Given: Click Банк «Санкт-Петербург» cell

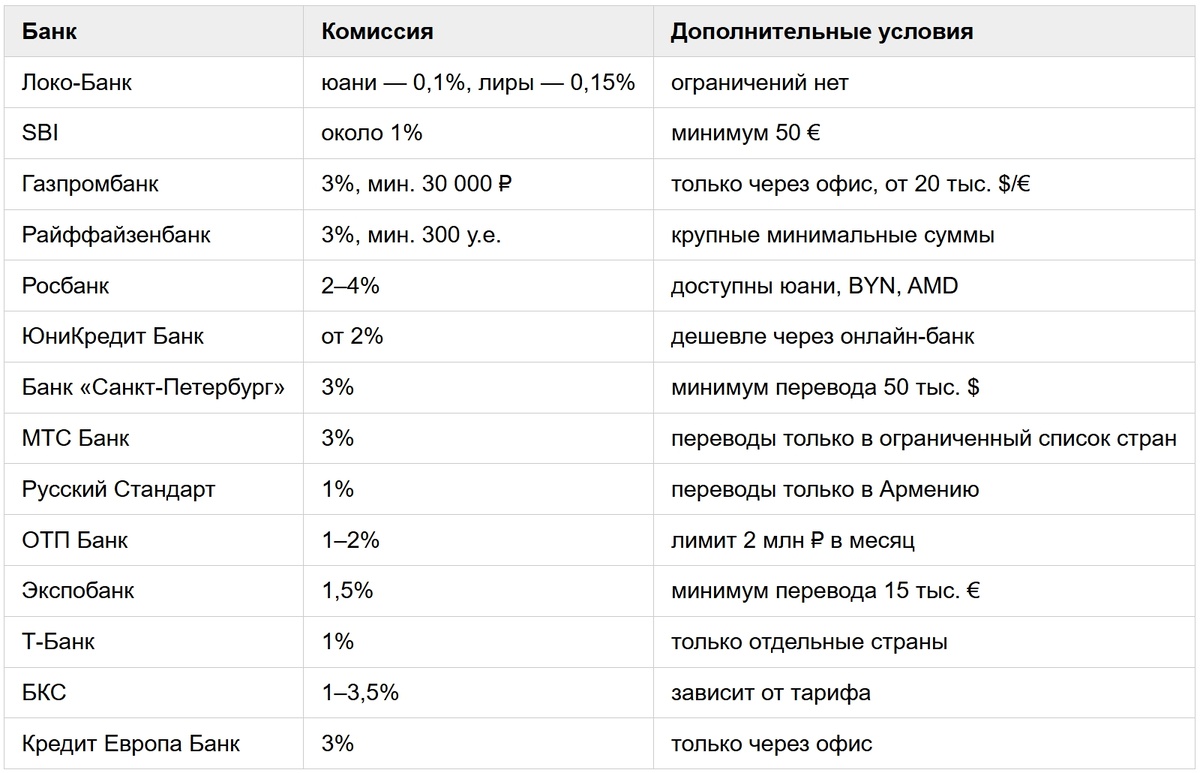Looking at the screenshot, I should pyautogui.click(x=153, y=388).
